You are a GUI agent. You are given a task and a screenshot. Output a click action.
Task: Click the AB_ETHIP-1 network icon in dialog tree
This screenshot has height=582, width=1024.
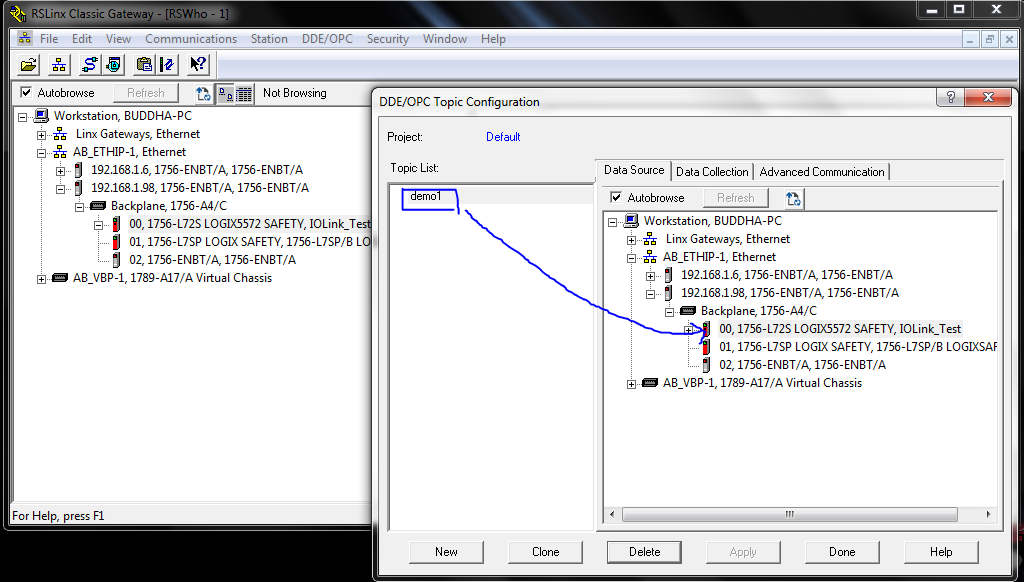pyautogui.click(x=650, y=257)
